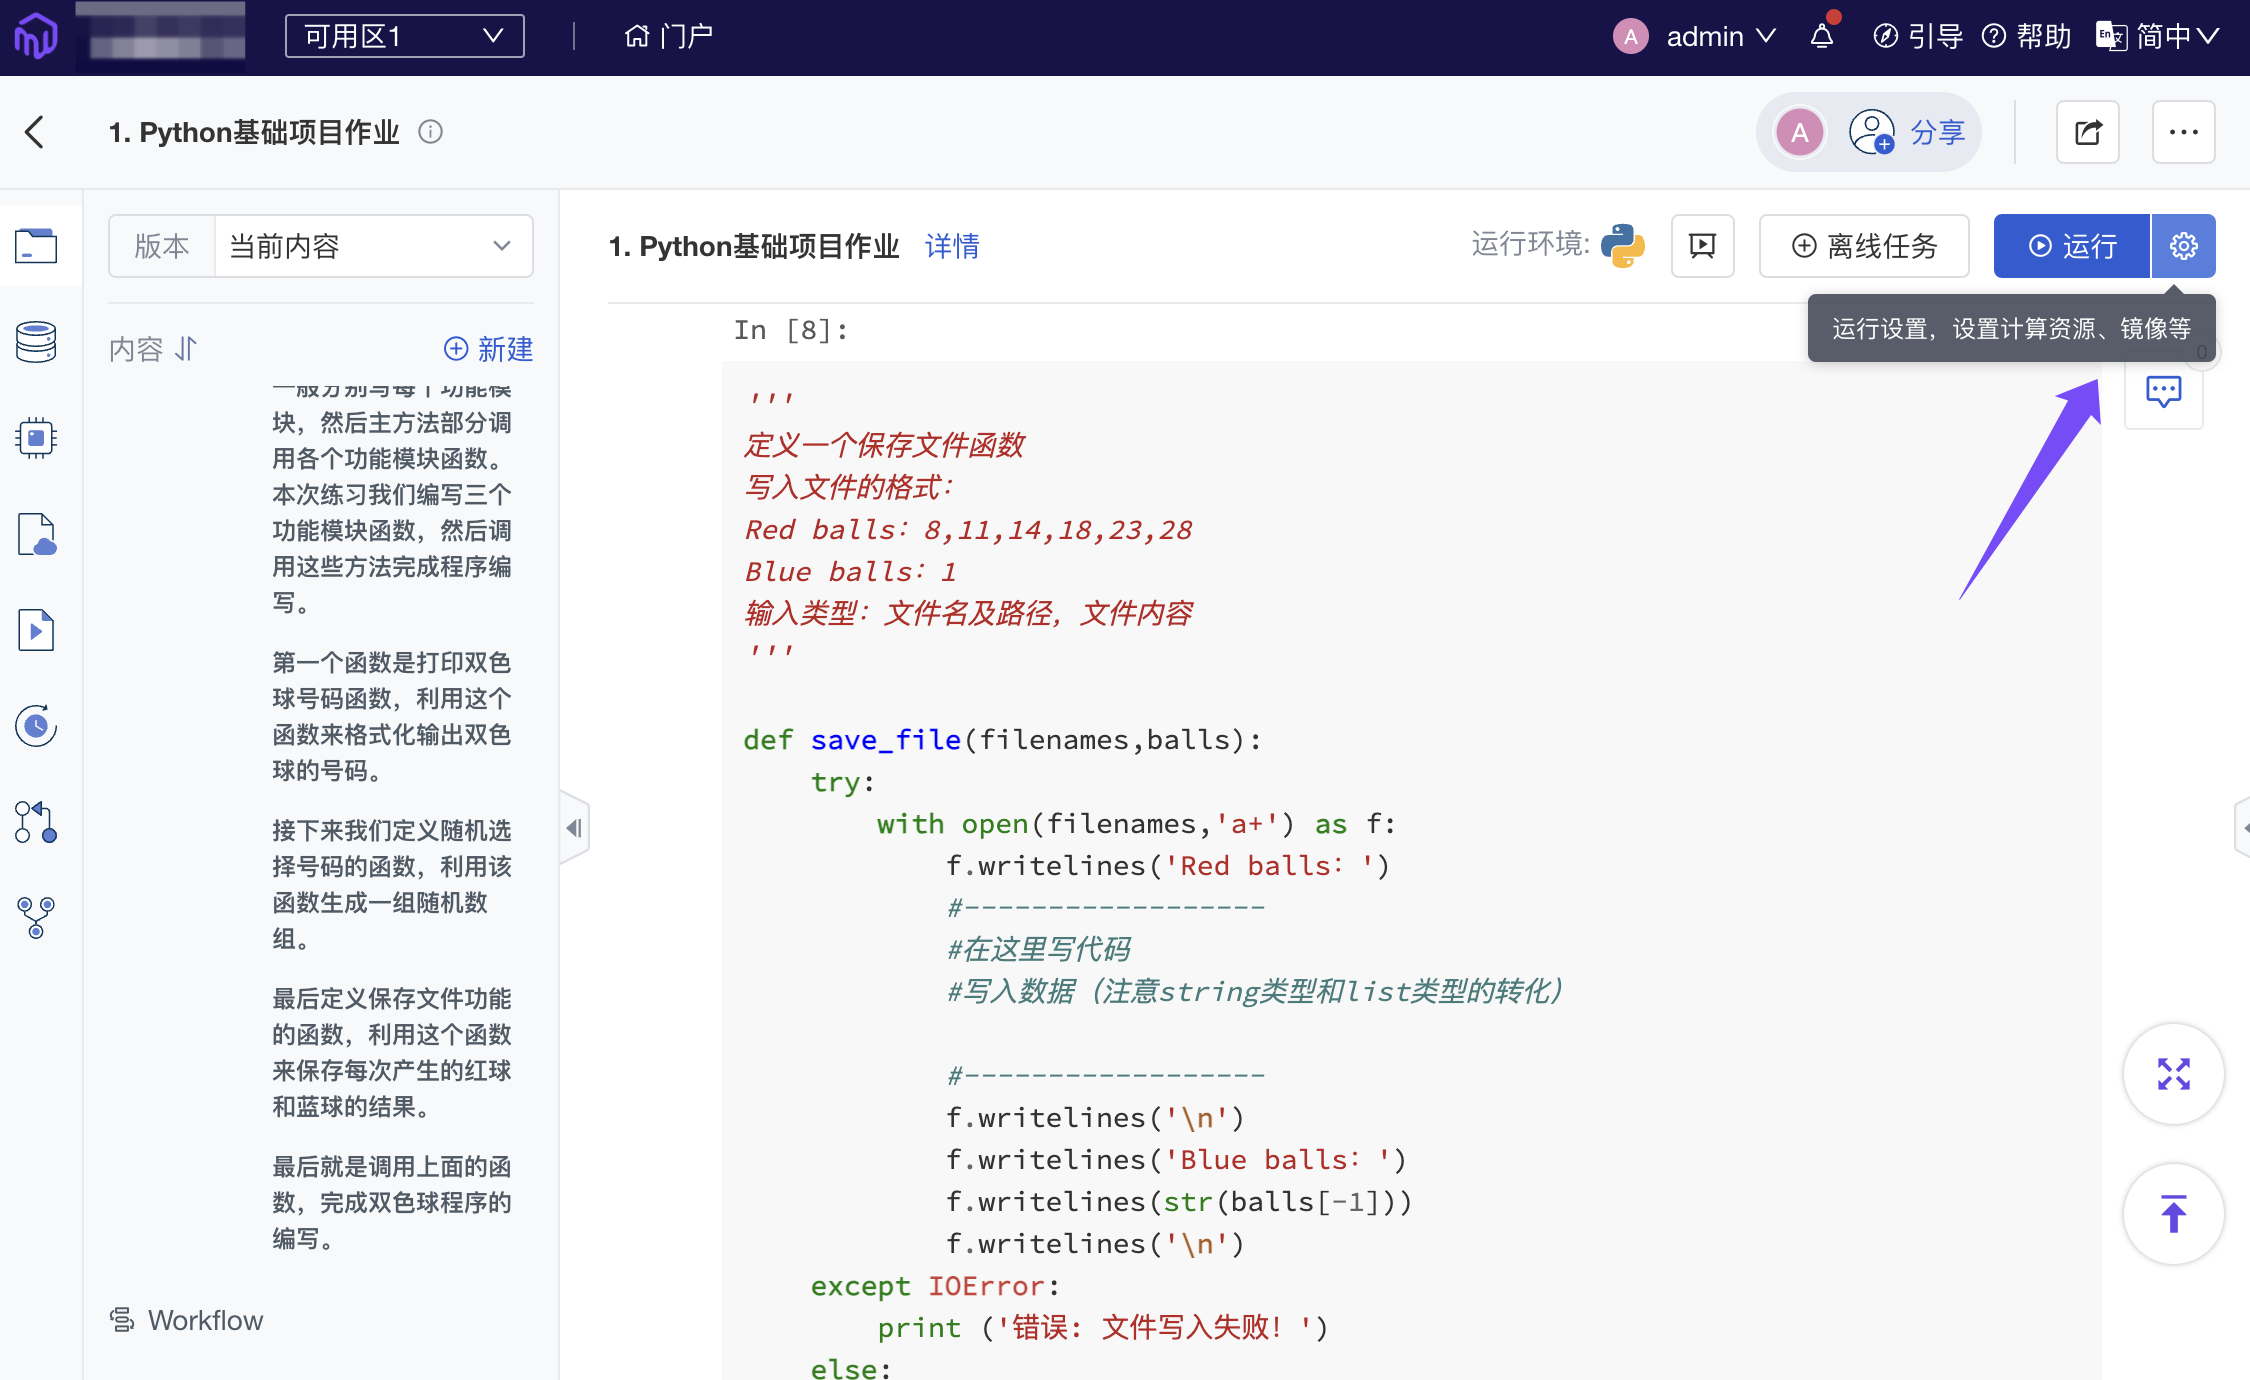Click the presentation mode icon button
The width and height of the screenshot is (2250, 1380).
tap(1702, 246)
